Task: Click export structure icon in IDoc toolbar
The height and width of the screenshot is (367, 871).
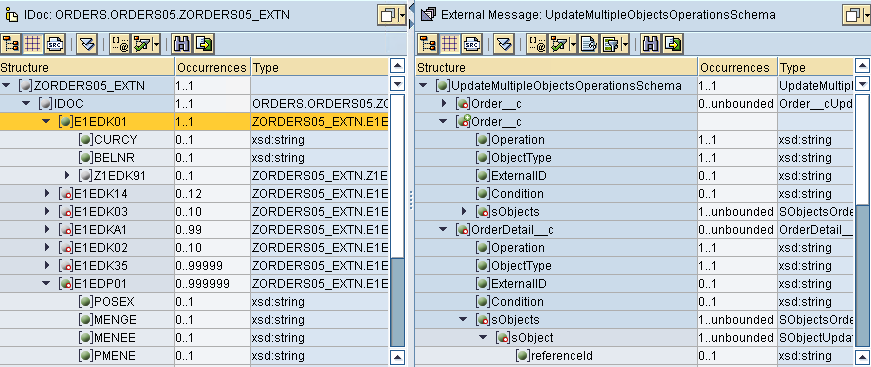Action: (204, 44)
